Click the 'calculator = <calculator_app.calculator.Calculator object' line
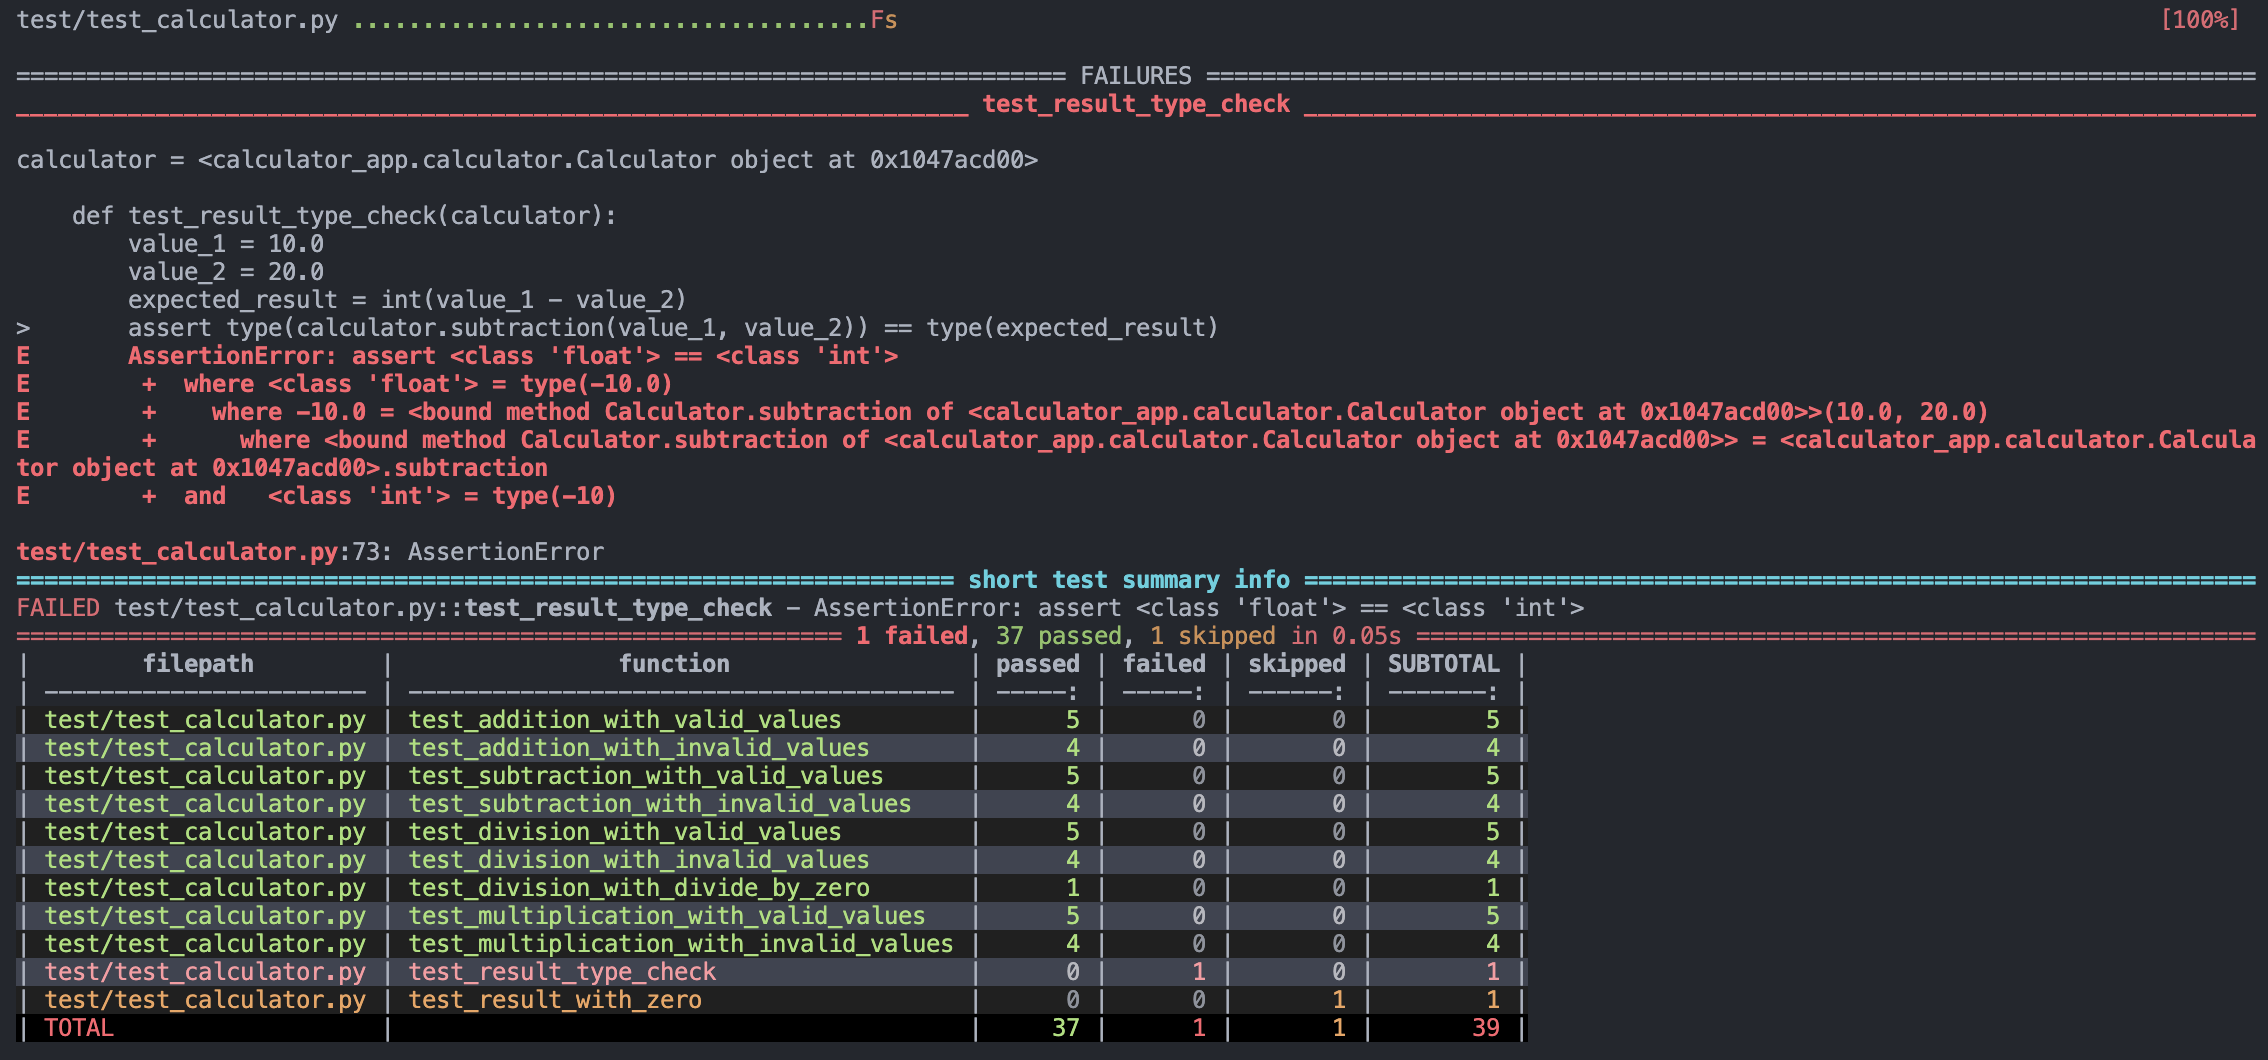Screen dimensions: 2268x1060 [527, 160]
